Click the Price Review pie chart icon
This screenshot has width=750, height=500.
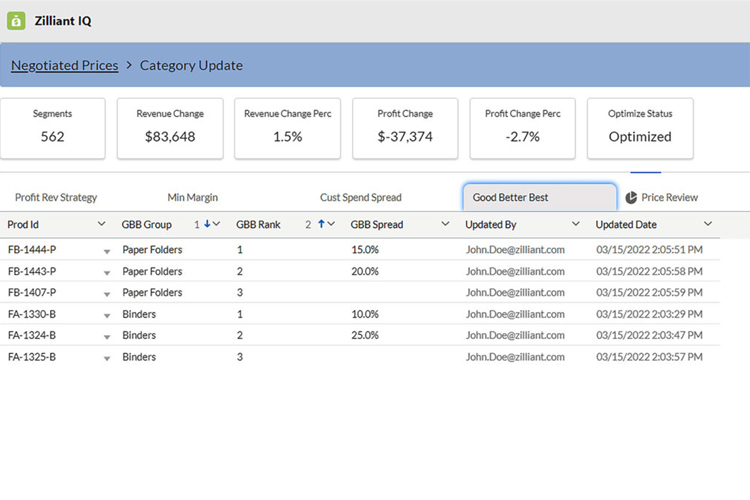(632, 198)
